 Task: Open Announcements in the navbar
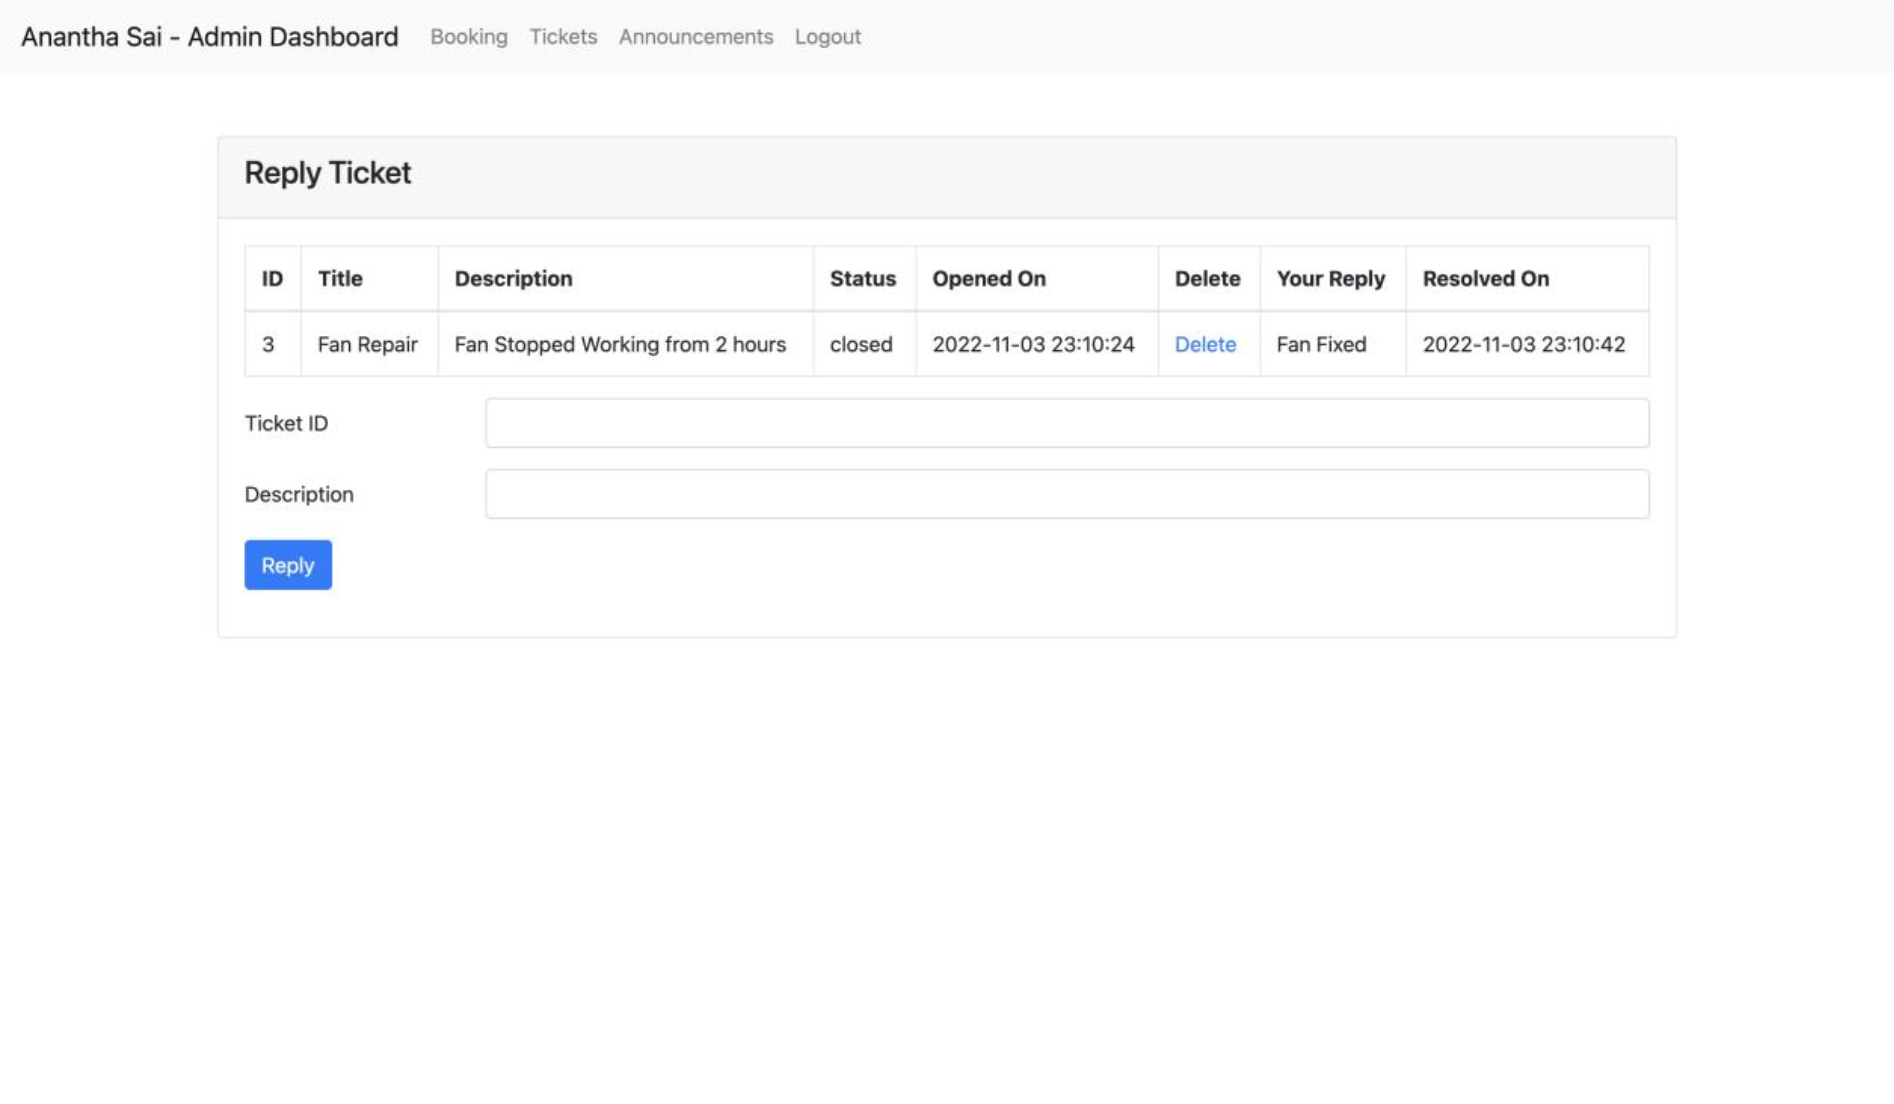pos(696,37)
